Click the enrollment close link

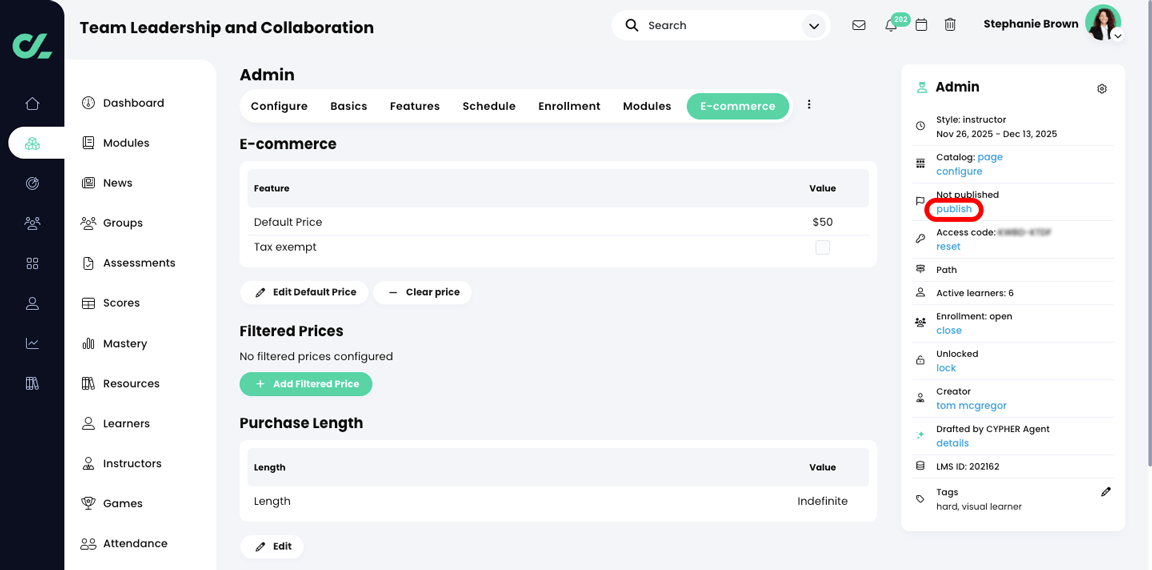[x=948, y=331]
